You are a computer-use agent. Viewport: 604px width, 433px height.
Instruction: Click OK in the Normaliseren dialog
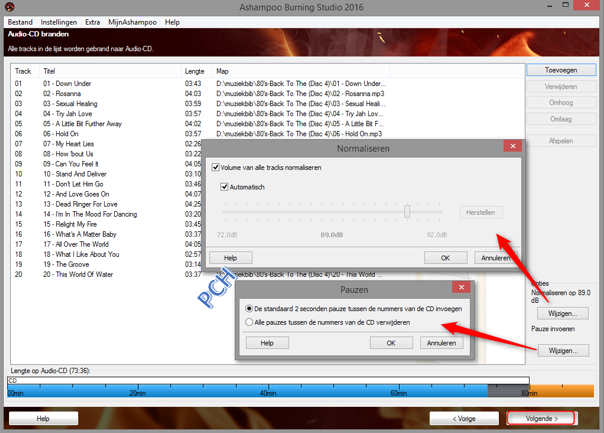click(x=445, y=258)
